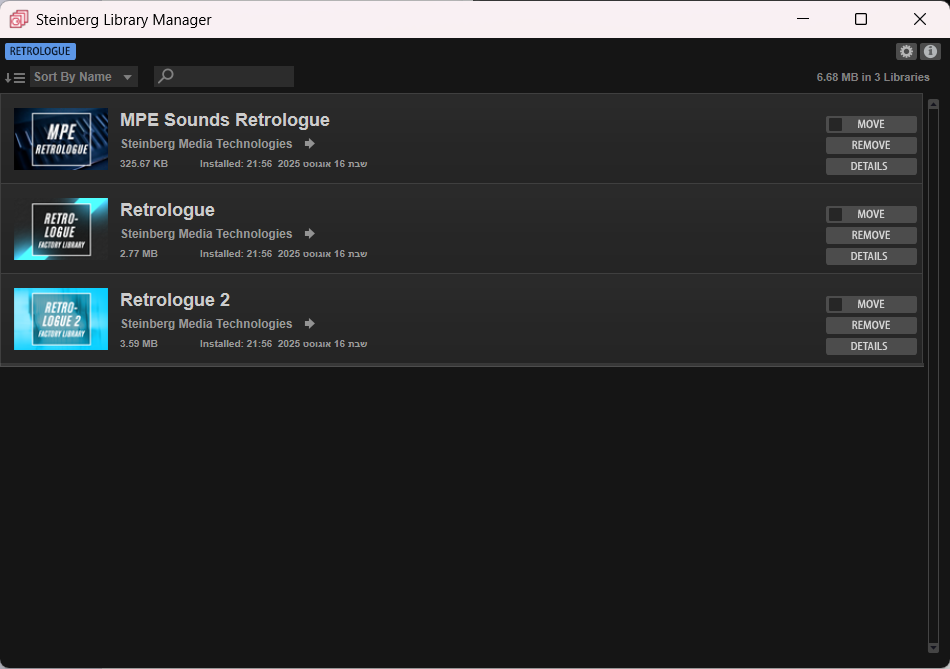Image resolution: width=950 pixels, height=669 pixels.
Task: Click the arrow icon in the Retrologue 2 row
Action: click(310, 324)
